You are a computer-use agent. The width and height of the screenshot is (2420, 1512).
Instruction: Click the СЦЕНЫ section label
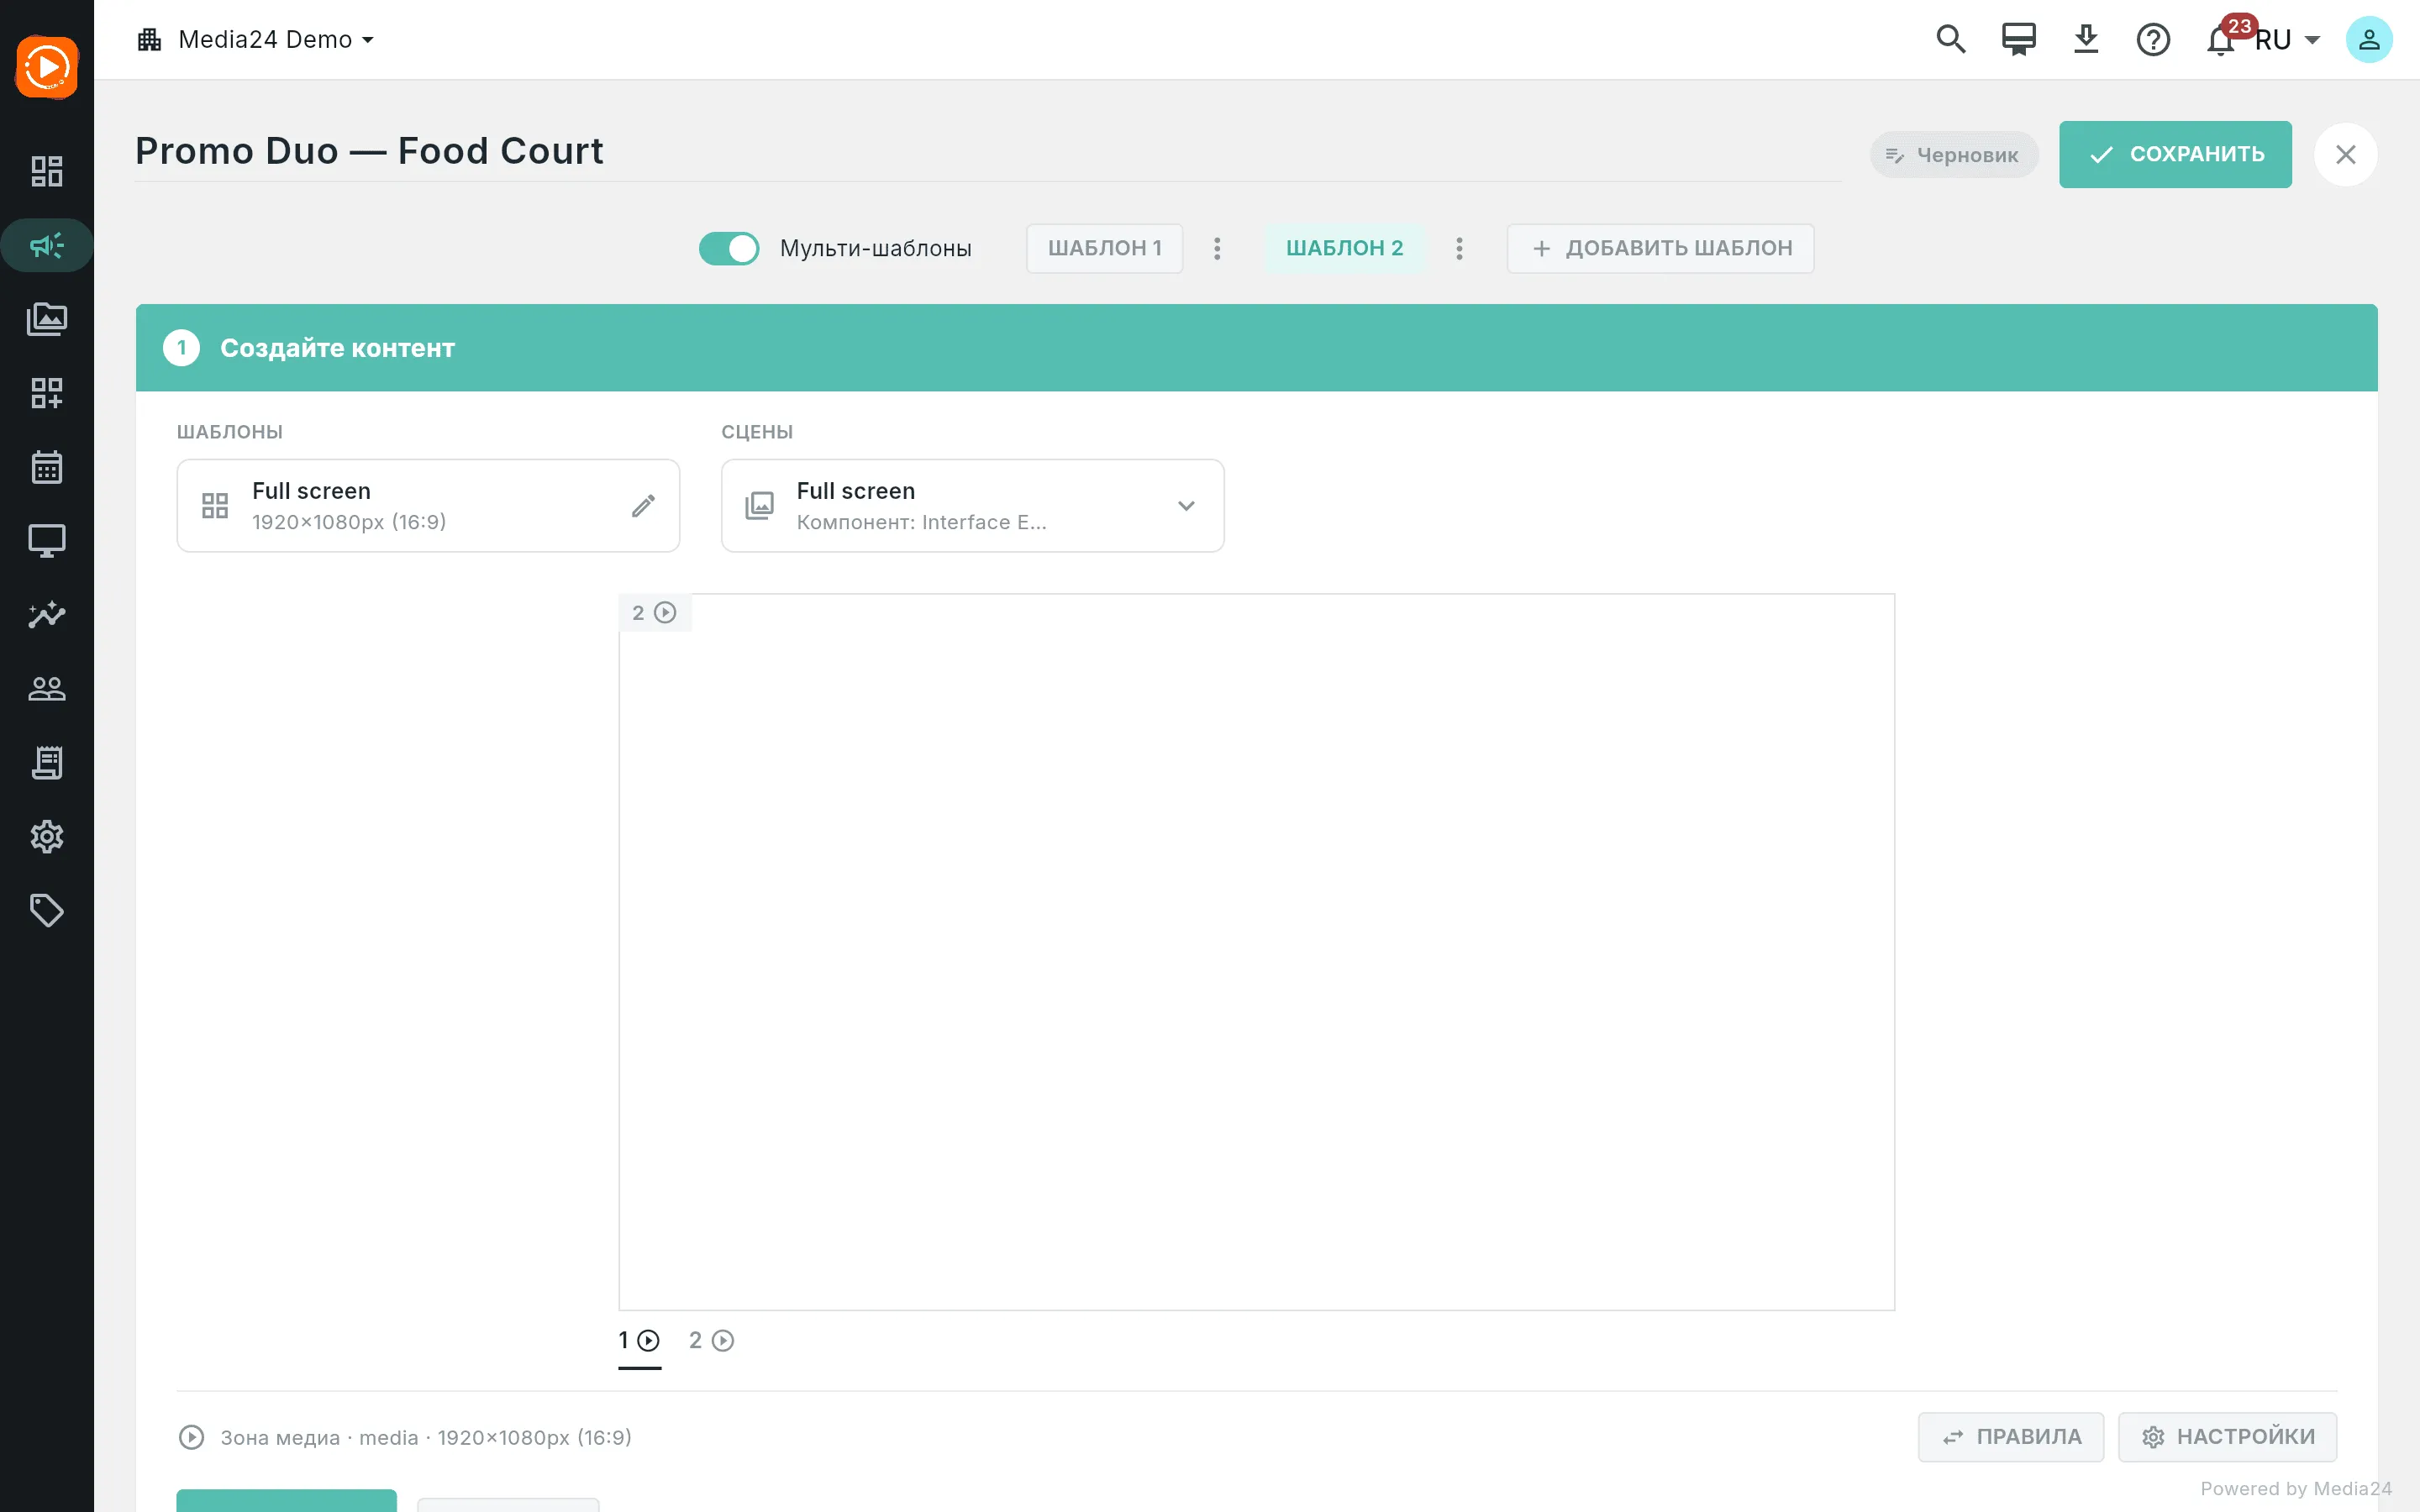(757, 432)
